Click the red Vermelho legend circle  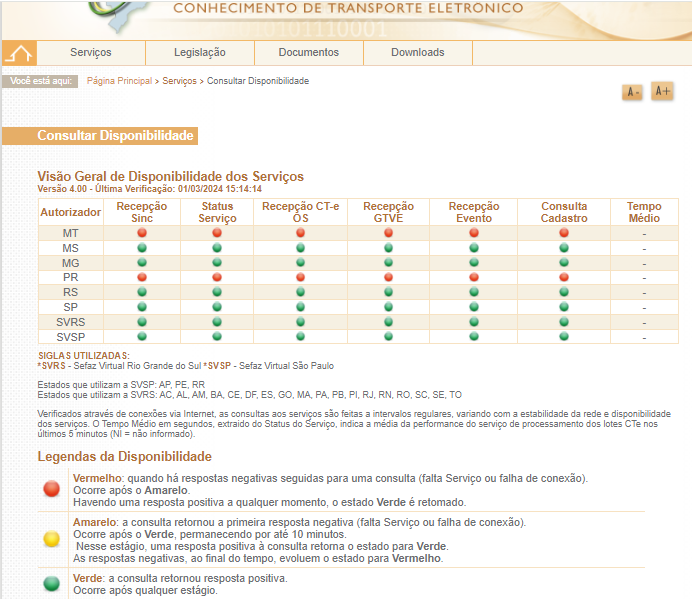click(52, 489)
